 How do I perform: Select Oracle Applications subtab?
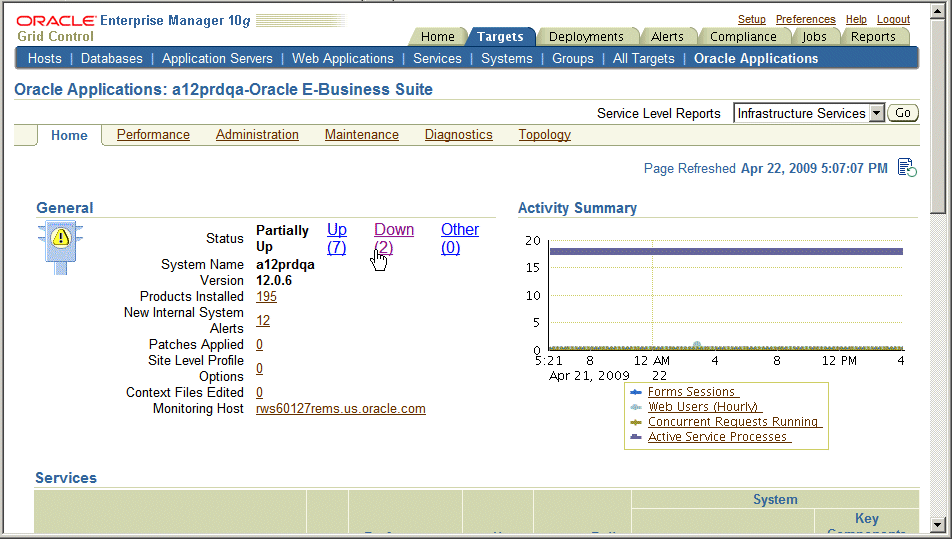pos(756,58)
